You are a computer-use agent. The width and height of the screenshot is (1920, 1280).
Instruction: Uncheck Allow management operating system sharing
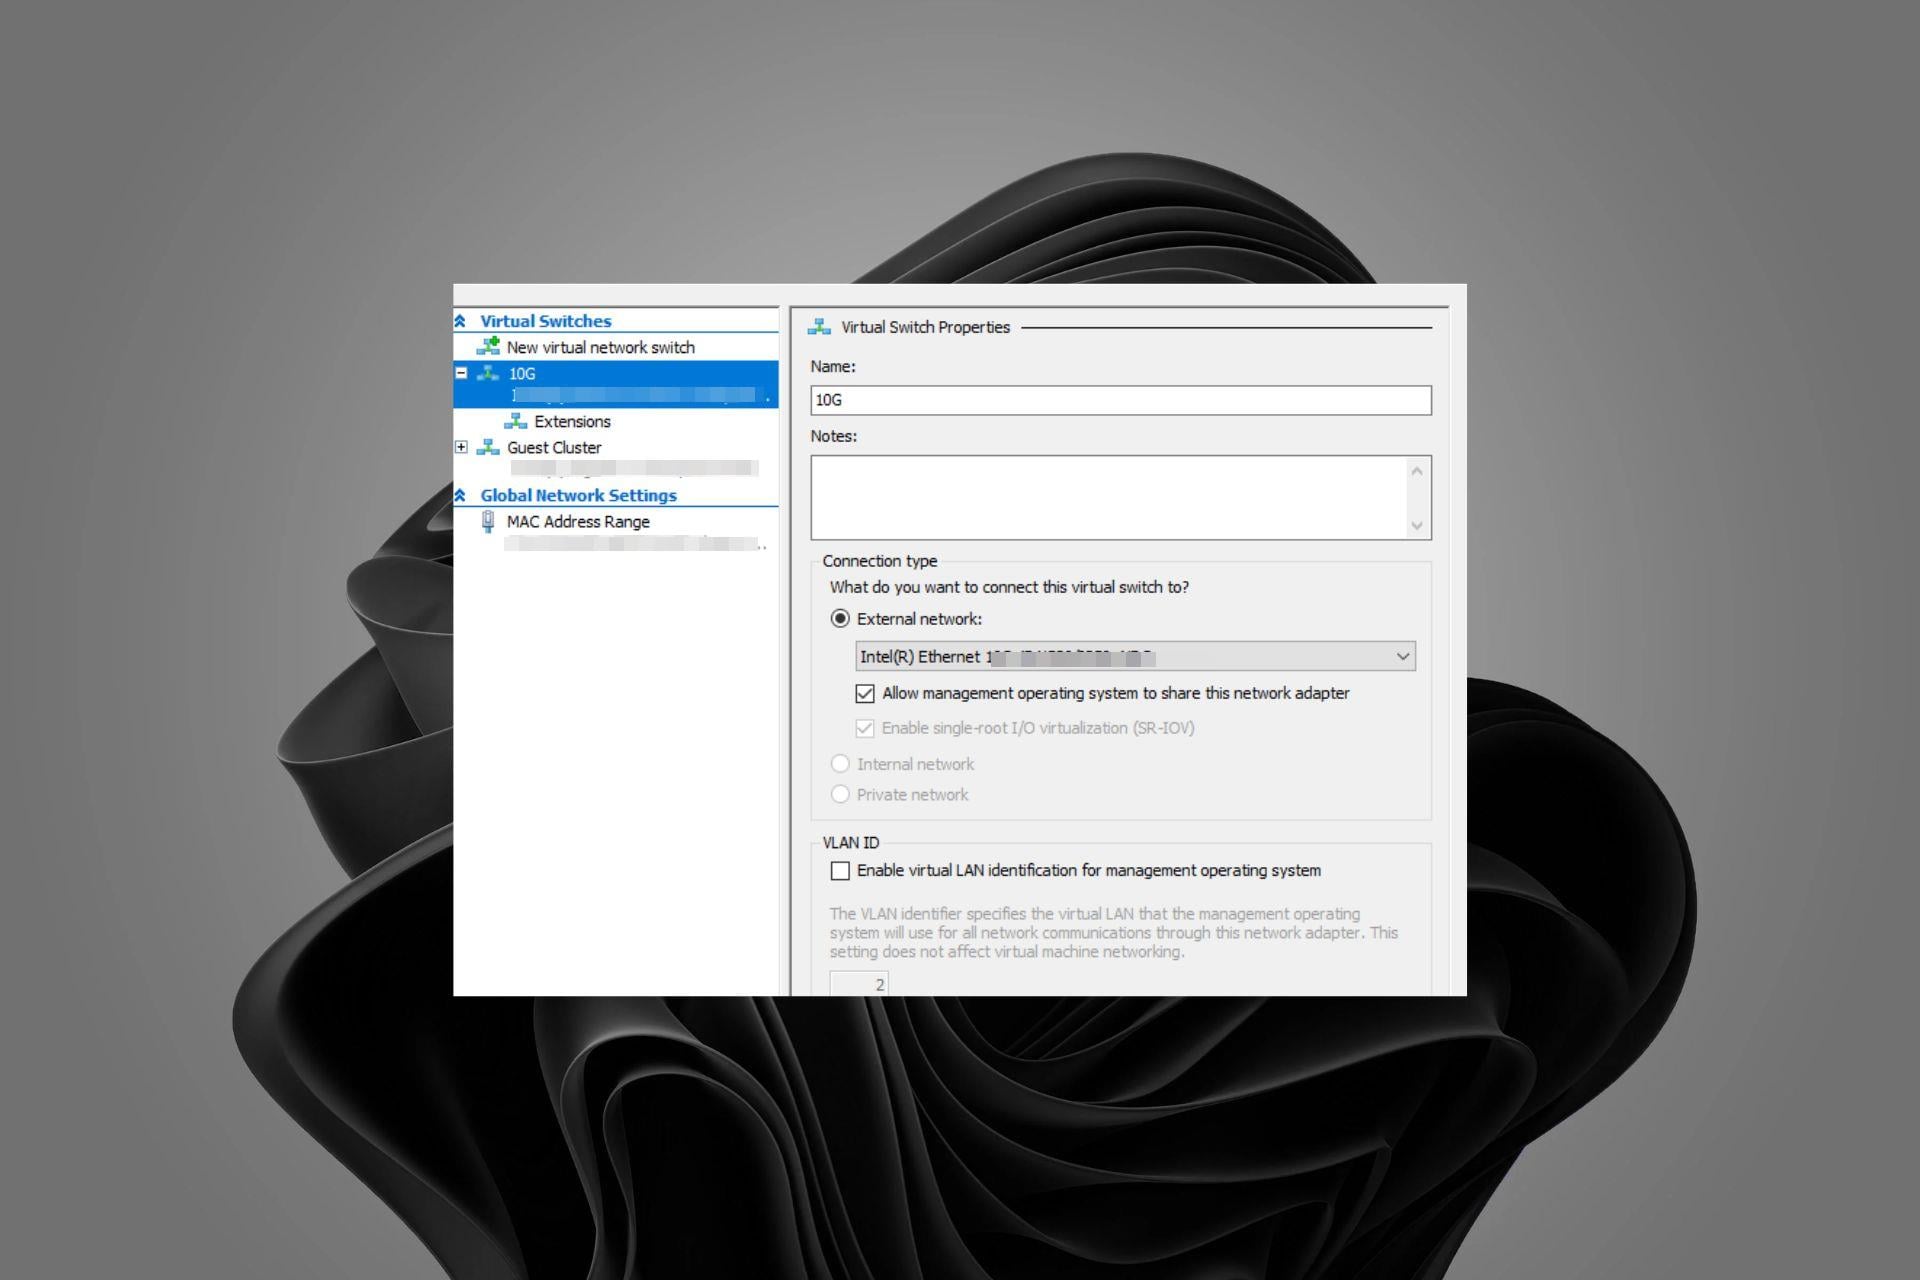865,693
